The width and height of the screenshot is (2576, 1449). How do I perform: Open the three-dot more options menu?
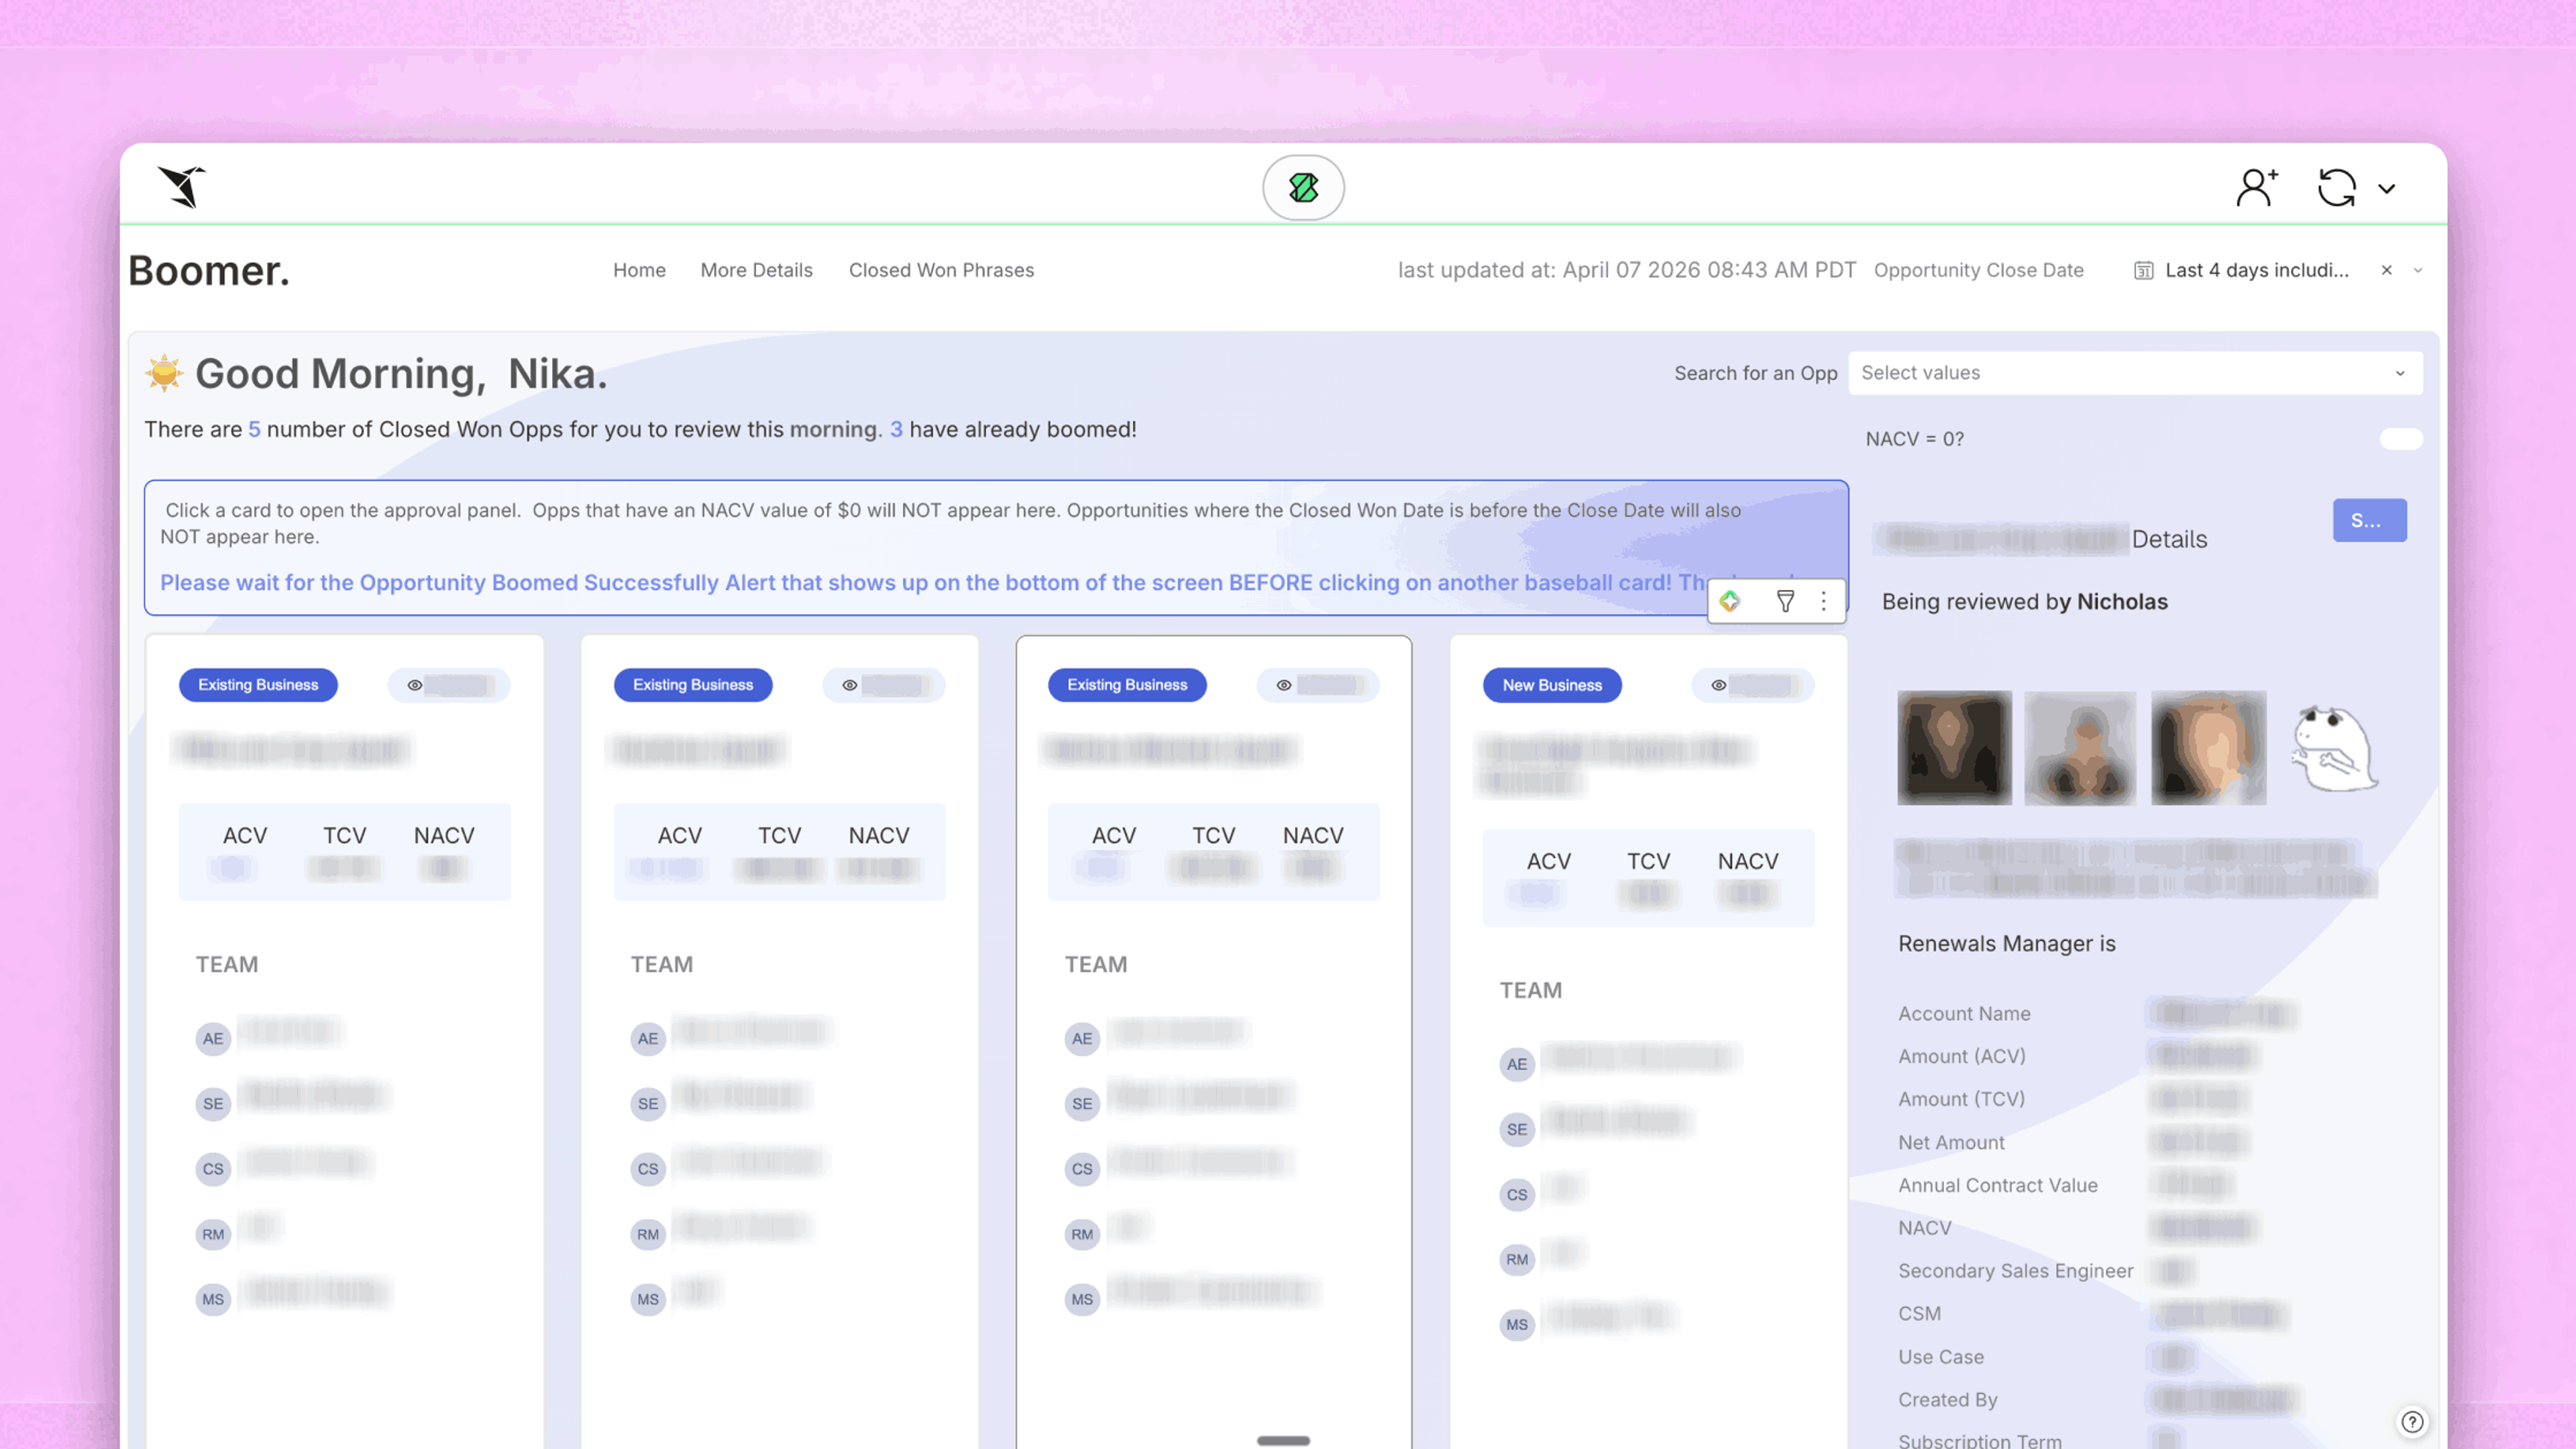pyautogui.click(x=1823, y=601)
